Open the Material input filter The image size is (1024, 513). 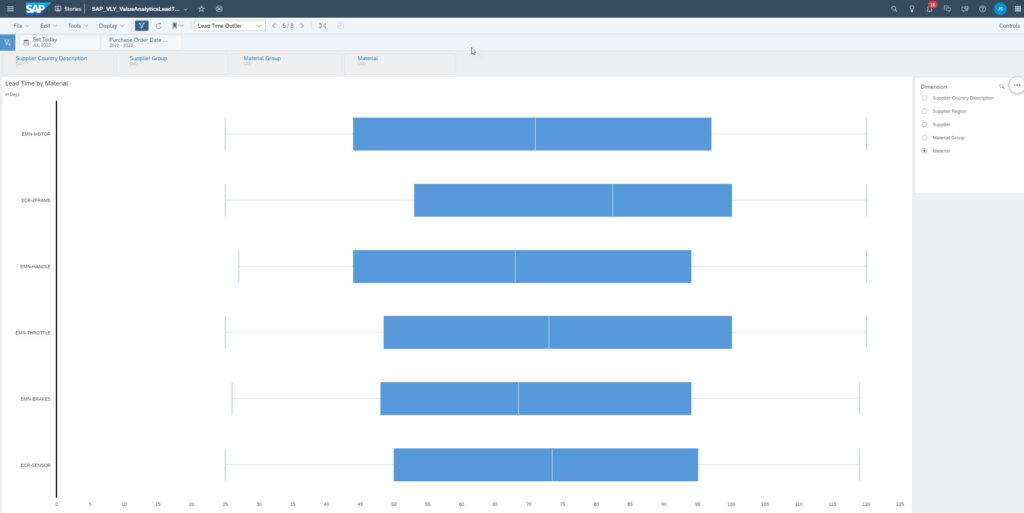[400, 61]
